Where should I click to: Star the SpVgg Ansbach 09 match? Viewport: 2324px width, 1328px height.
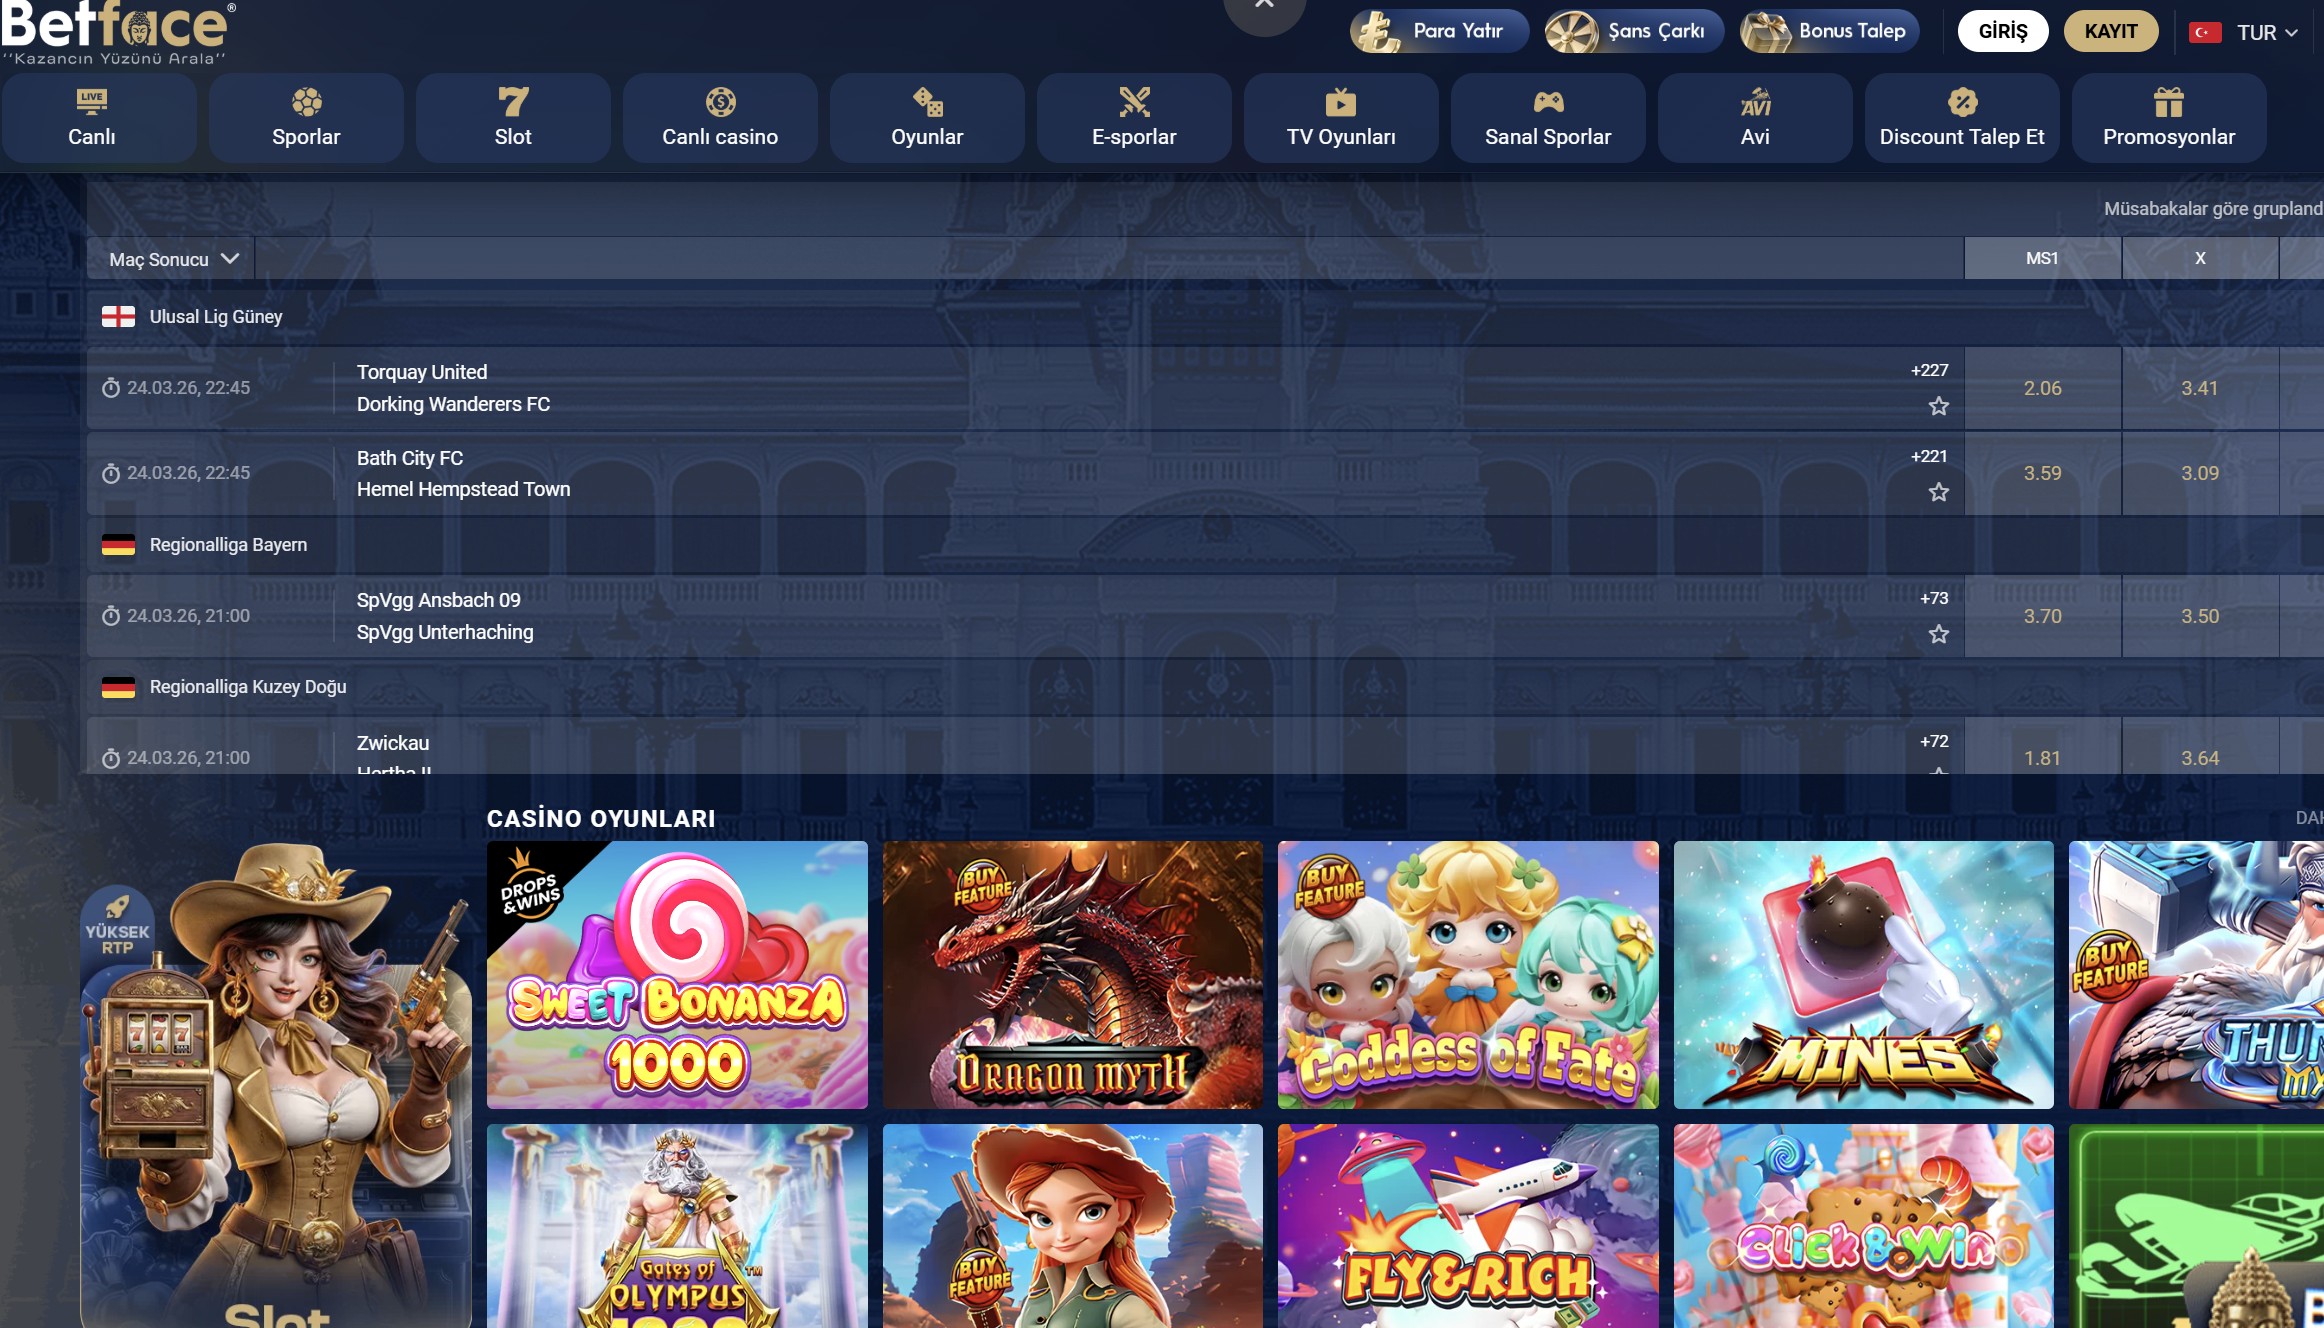pyautogui.click(x=1938, y=634)
